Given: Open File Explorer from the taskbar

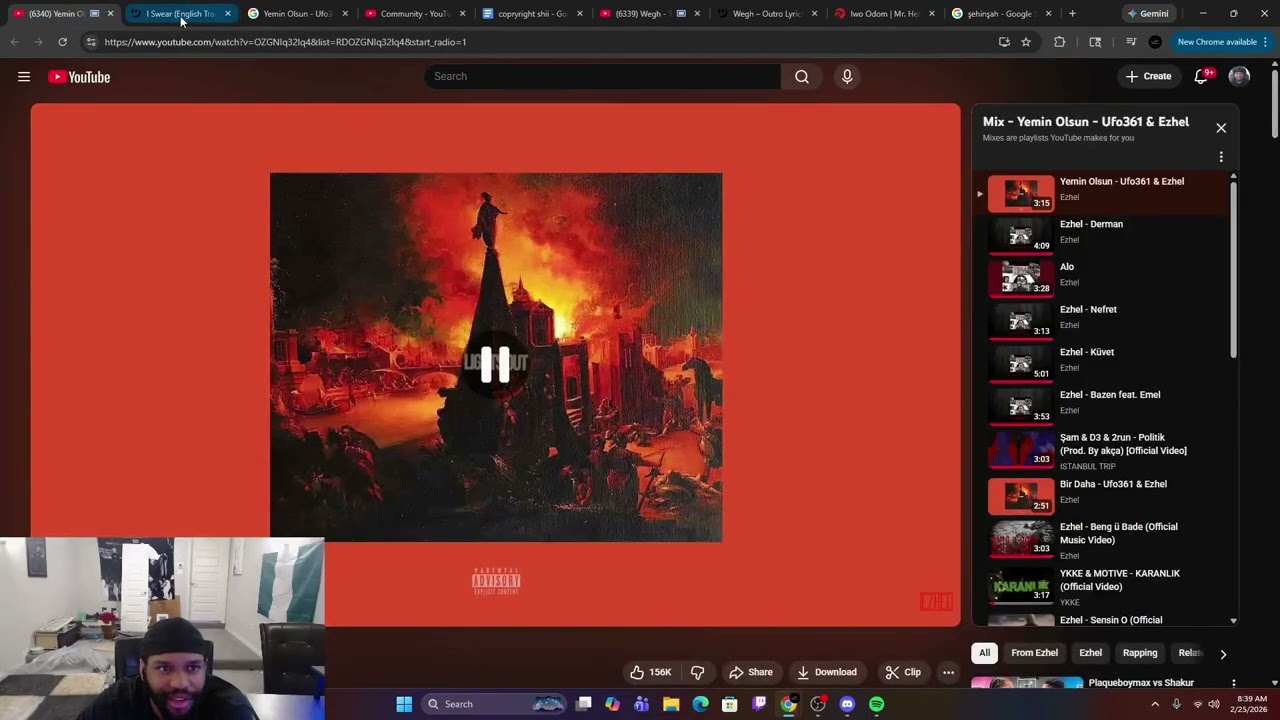Looking at the screenshot, I should [671, 704].
